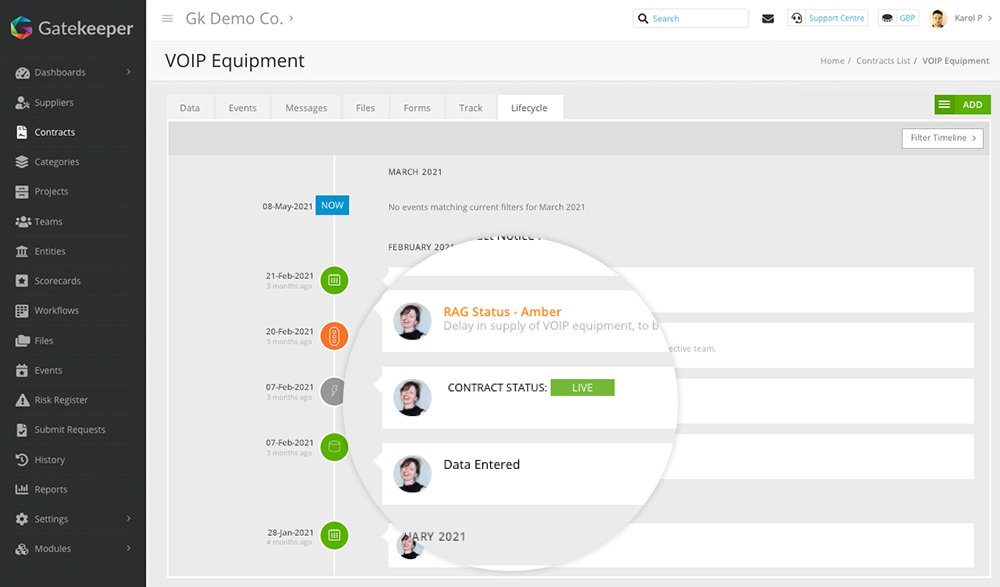Switch to the Lifecycle tab
The width and height of the screenshot is (1000, 587).
[530, 107]
